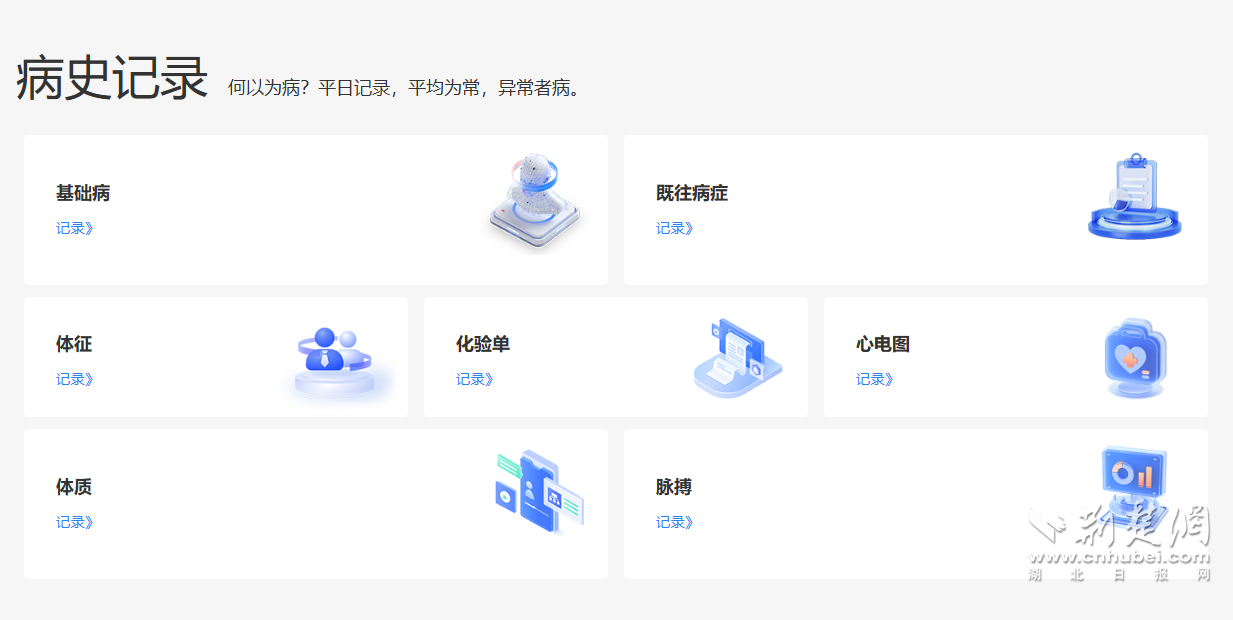Select the 化验单 card title
Viewport: 1233px width, 620px height.
point(483,344)
